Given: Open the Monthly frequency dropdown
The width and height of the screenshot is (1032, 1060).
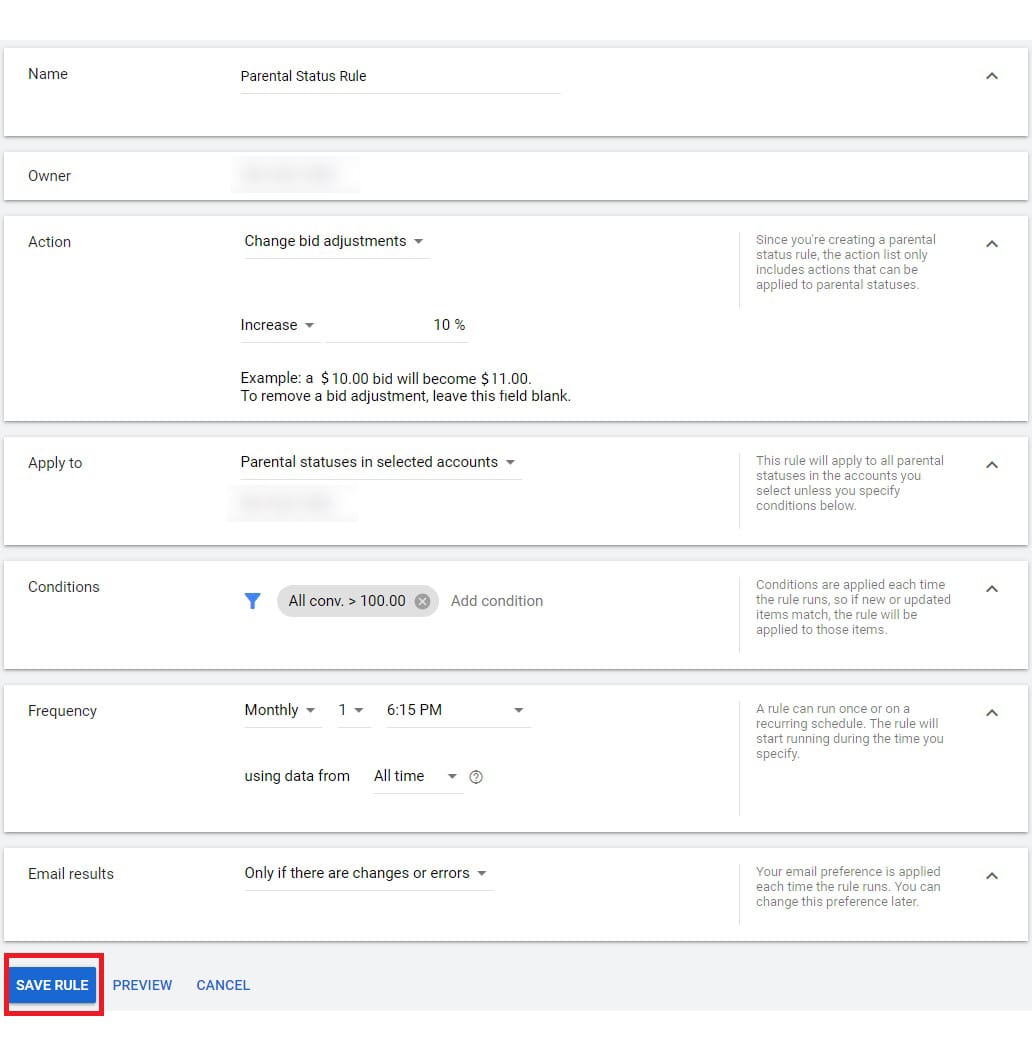Looking at the screenshot, I should pos(280,710).
